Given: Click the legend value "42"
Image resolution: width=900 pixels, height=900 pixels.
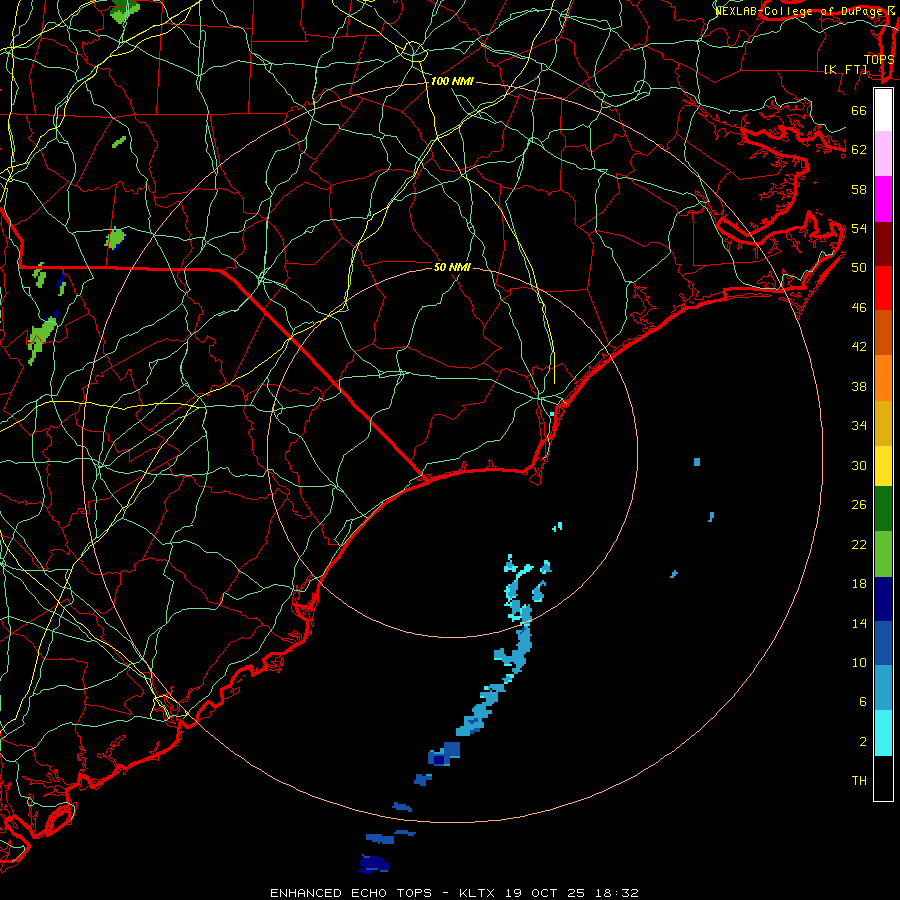Looking at the screenshot, I should (x=859, y=346).
